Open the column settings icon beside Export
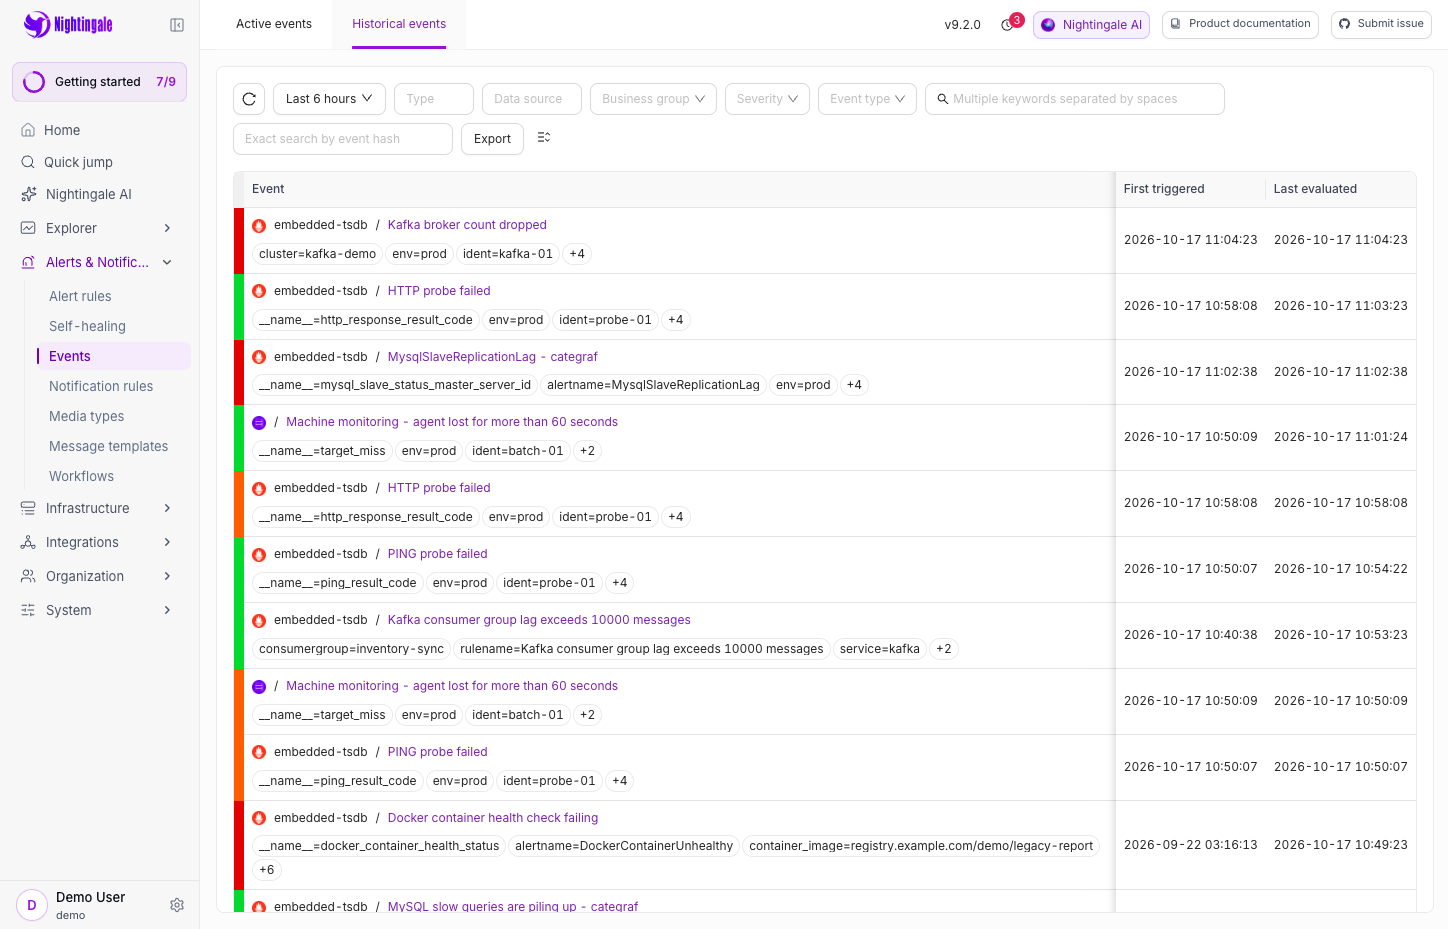This screenshot has width=1448, height=929. pyautogui.click(x=544, y=138)
